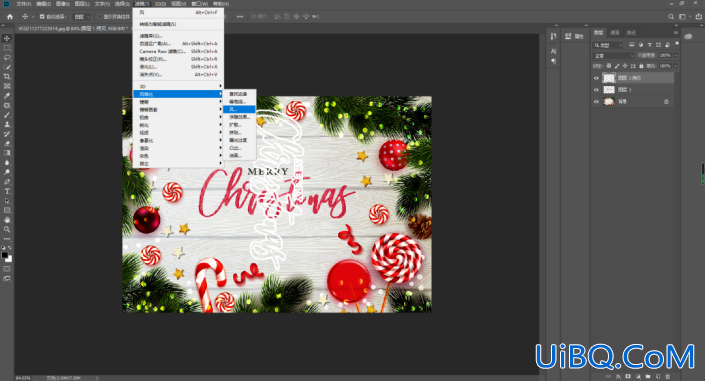705x381 pixels.
Task: Select the Move tool in toolbar
Action: [7, 38]
